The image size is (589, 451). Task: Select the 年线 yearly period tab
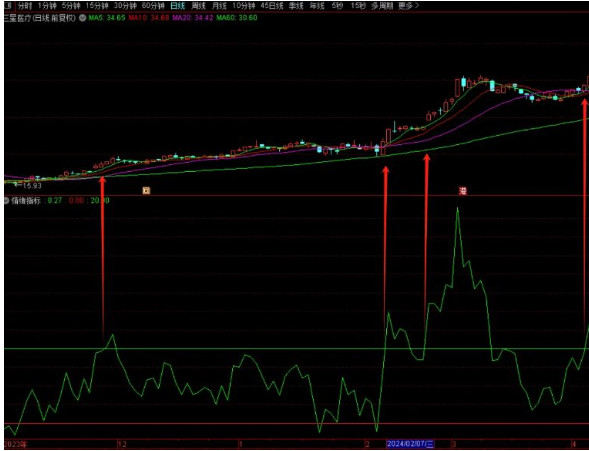point(317,6)
